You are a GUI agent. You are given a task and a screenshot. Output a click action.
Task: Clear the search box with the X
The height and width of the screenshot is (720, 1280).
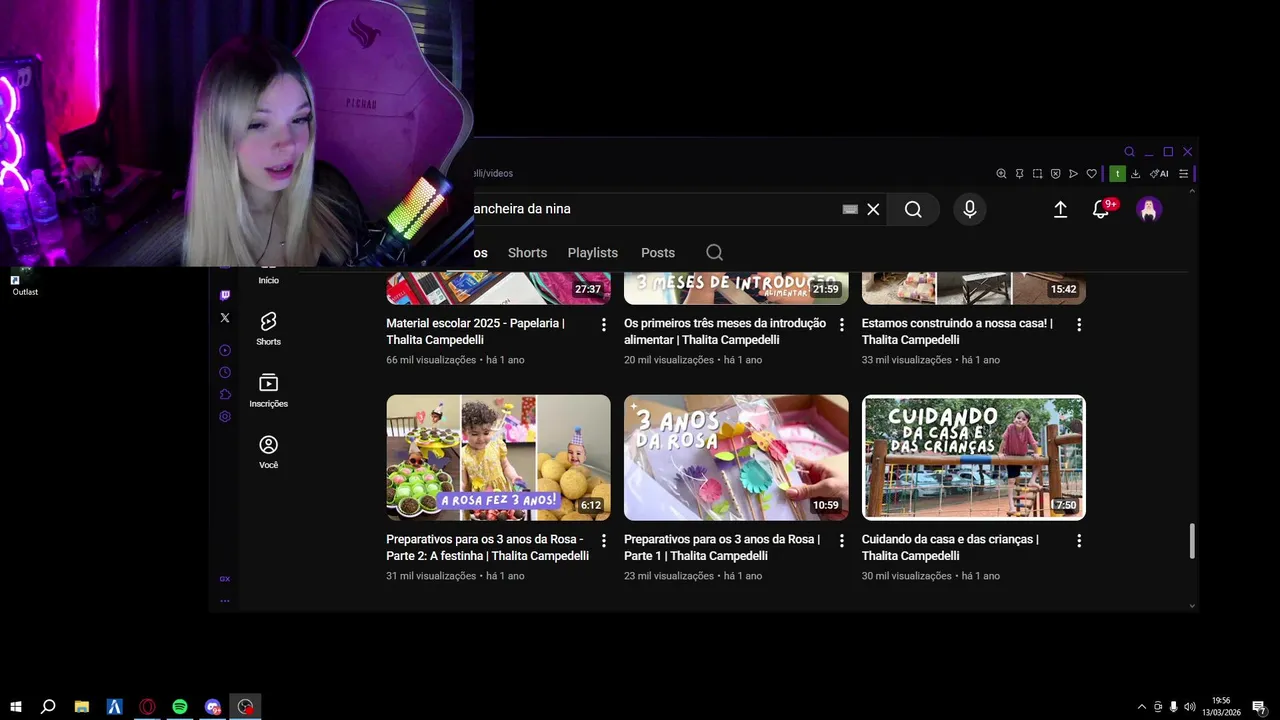click(873, 209)
